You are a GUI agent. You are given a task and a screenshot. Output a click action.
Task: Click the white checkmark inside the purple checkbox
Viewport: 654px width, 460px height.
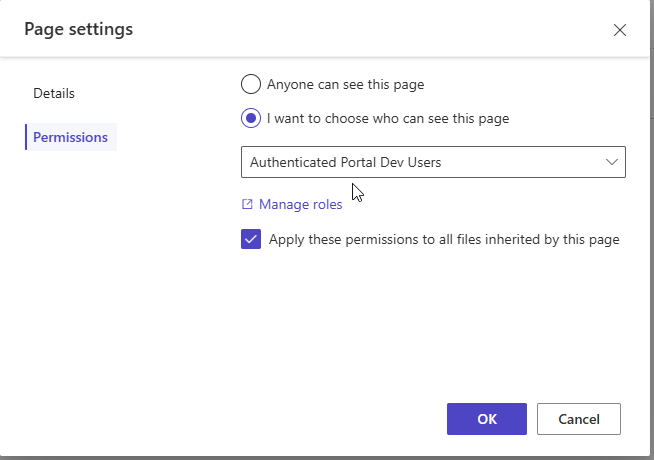(x=251, y=240)
